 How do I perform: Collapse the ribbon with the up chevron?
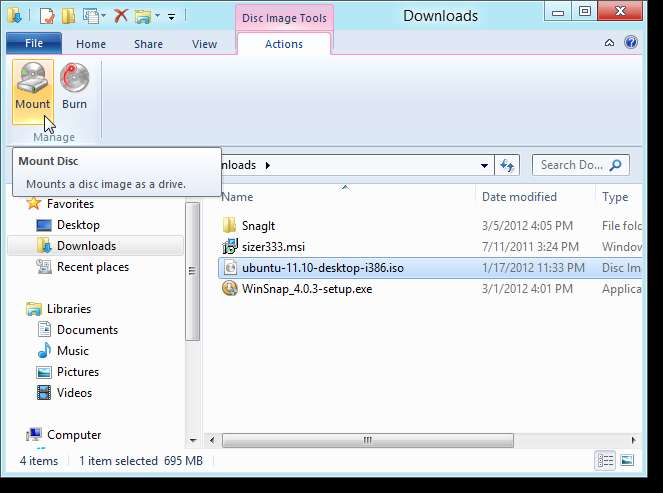point(610,44)
